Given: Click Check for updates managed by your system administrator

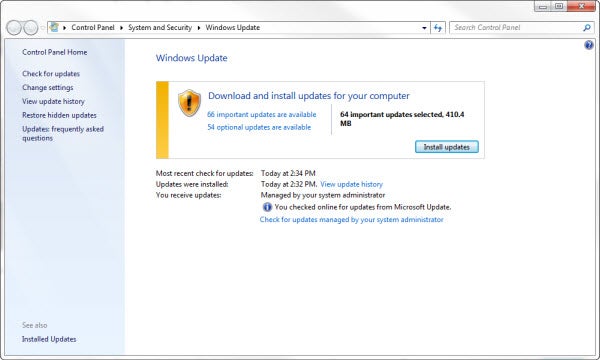Looking at the screenshot, I should [352, 220].
